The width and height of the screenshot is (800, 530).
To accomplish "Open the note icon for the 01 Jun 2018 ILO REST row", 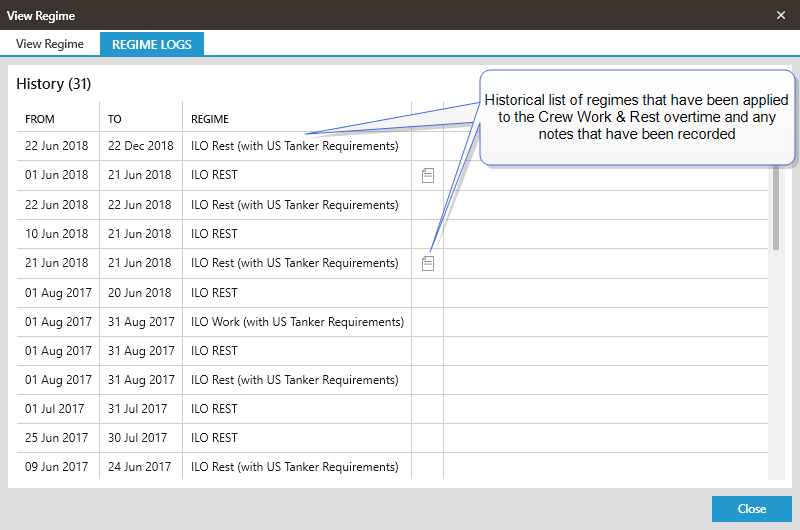I will tap(428, 175).
